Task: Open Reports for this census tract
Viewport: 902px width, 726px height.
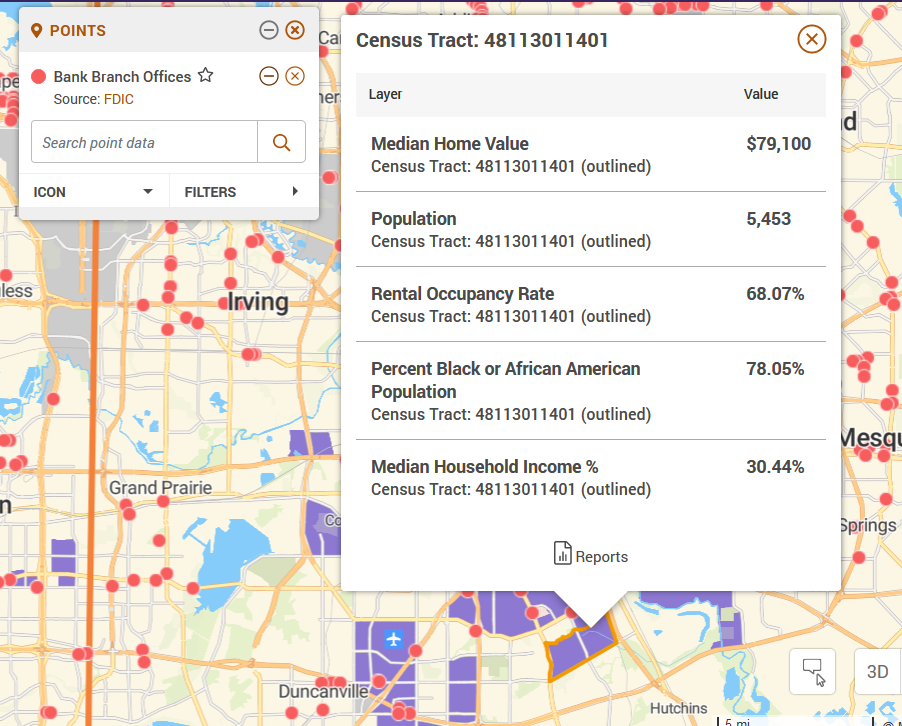Action: point(591,556)
